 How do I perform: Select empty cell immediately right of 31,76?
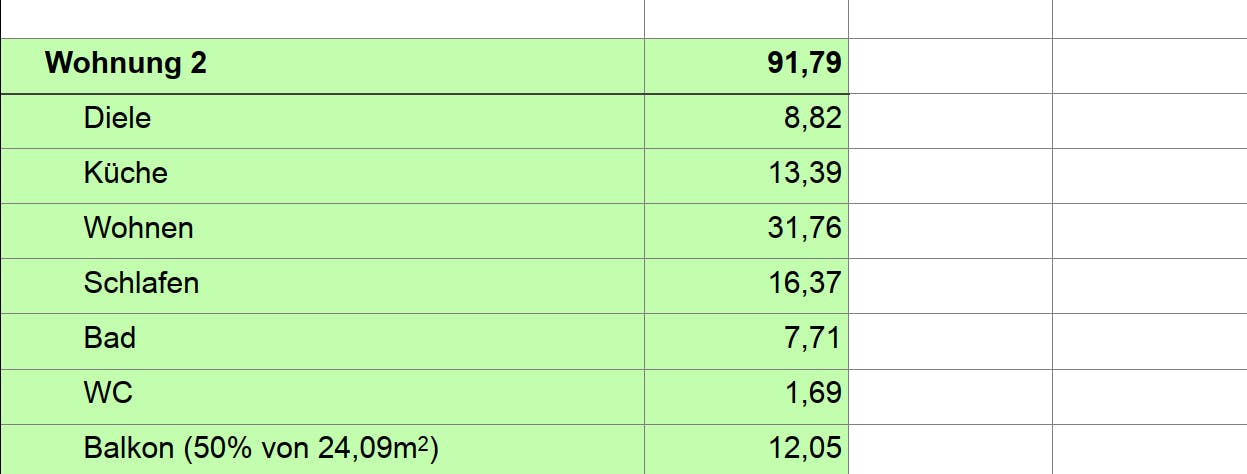pos(950,229)
